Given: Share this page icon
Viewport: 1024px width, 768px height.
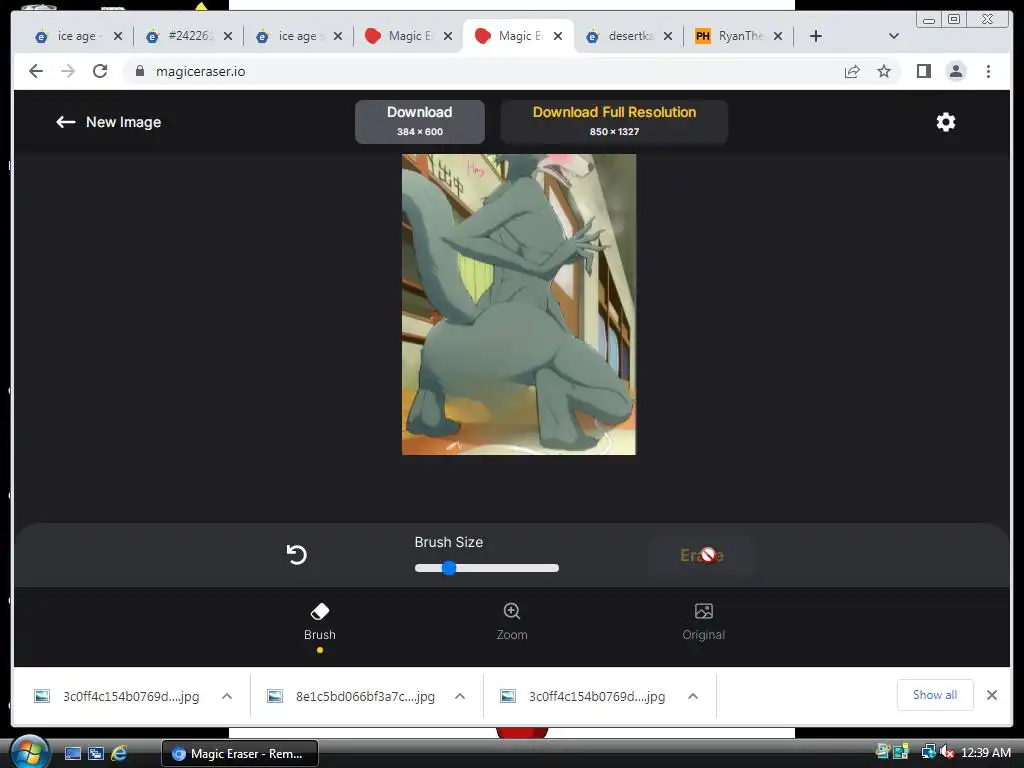Looking at the screenshot, I should coord(852,71).
